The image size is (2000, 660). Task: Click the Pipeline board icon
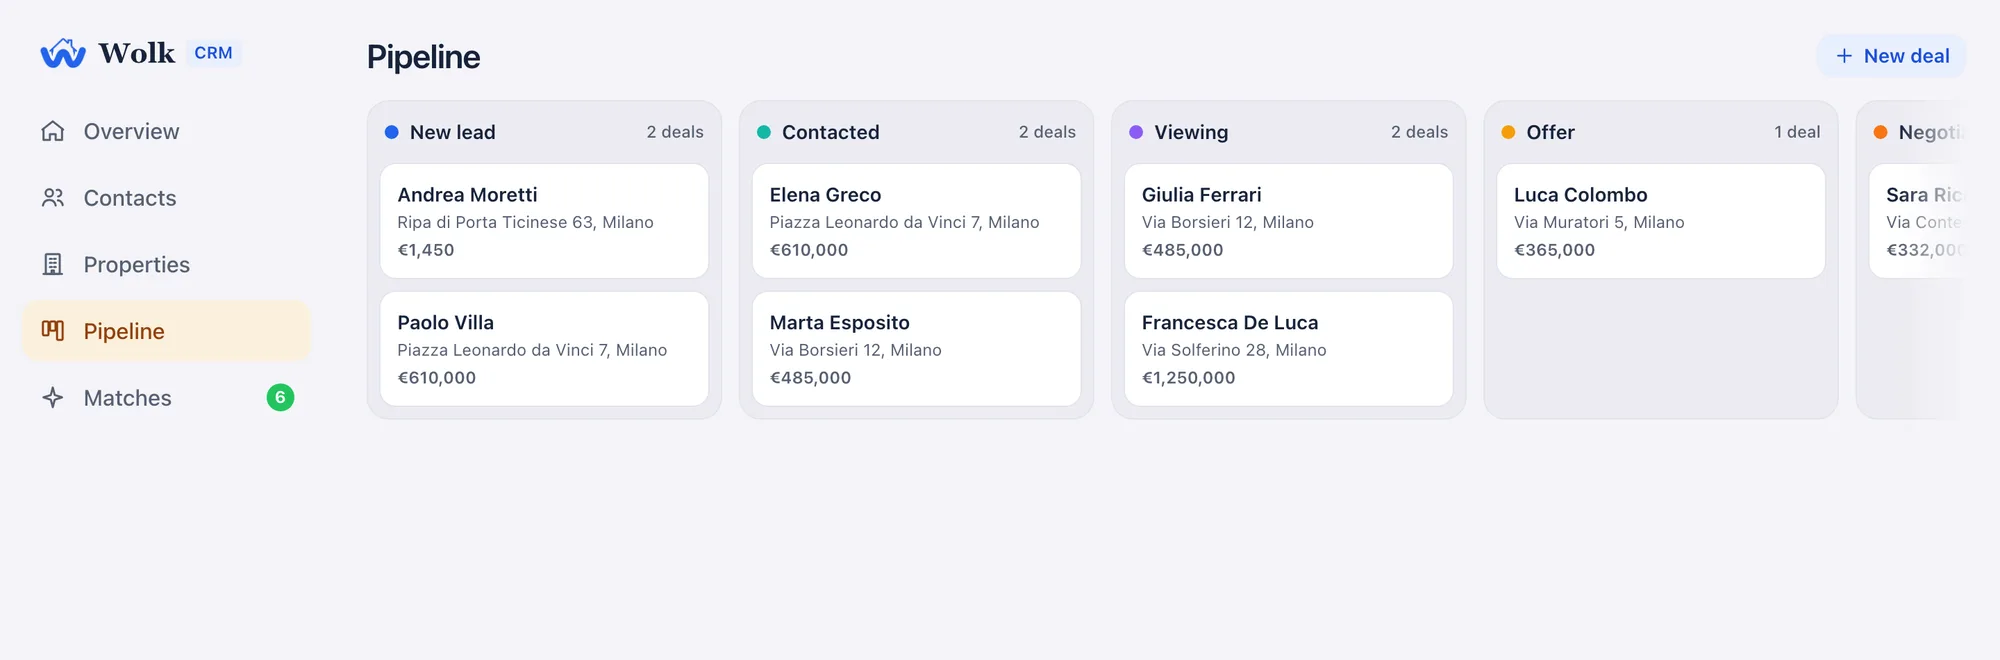(x=53, y=331)
